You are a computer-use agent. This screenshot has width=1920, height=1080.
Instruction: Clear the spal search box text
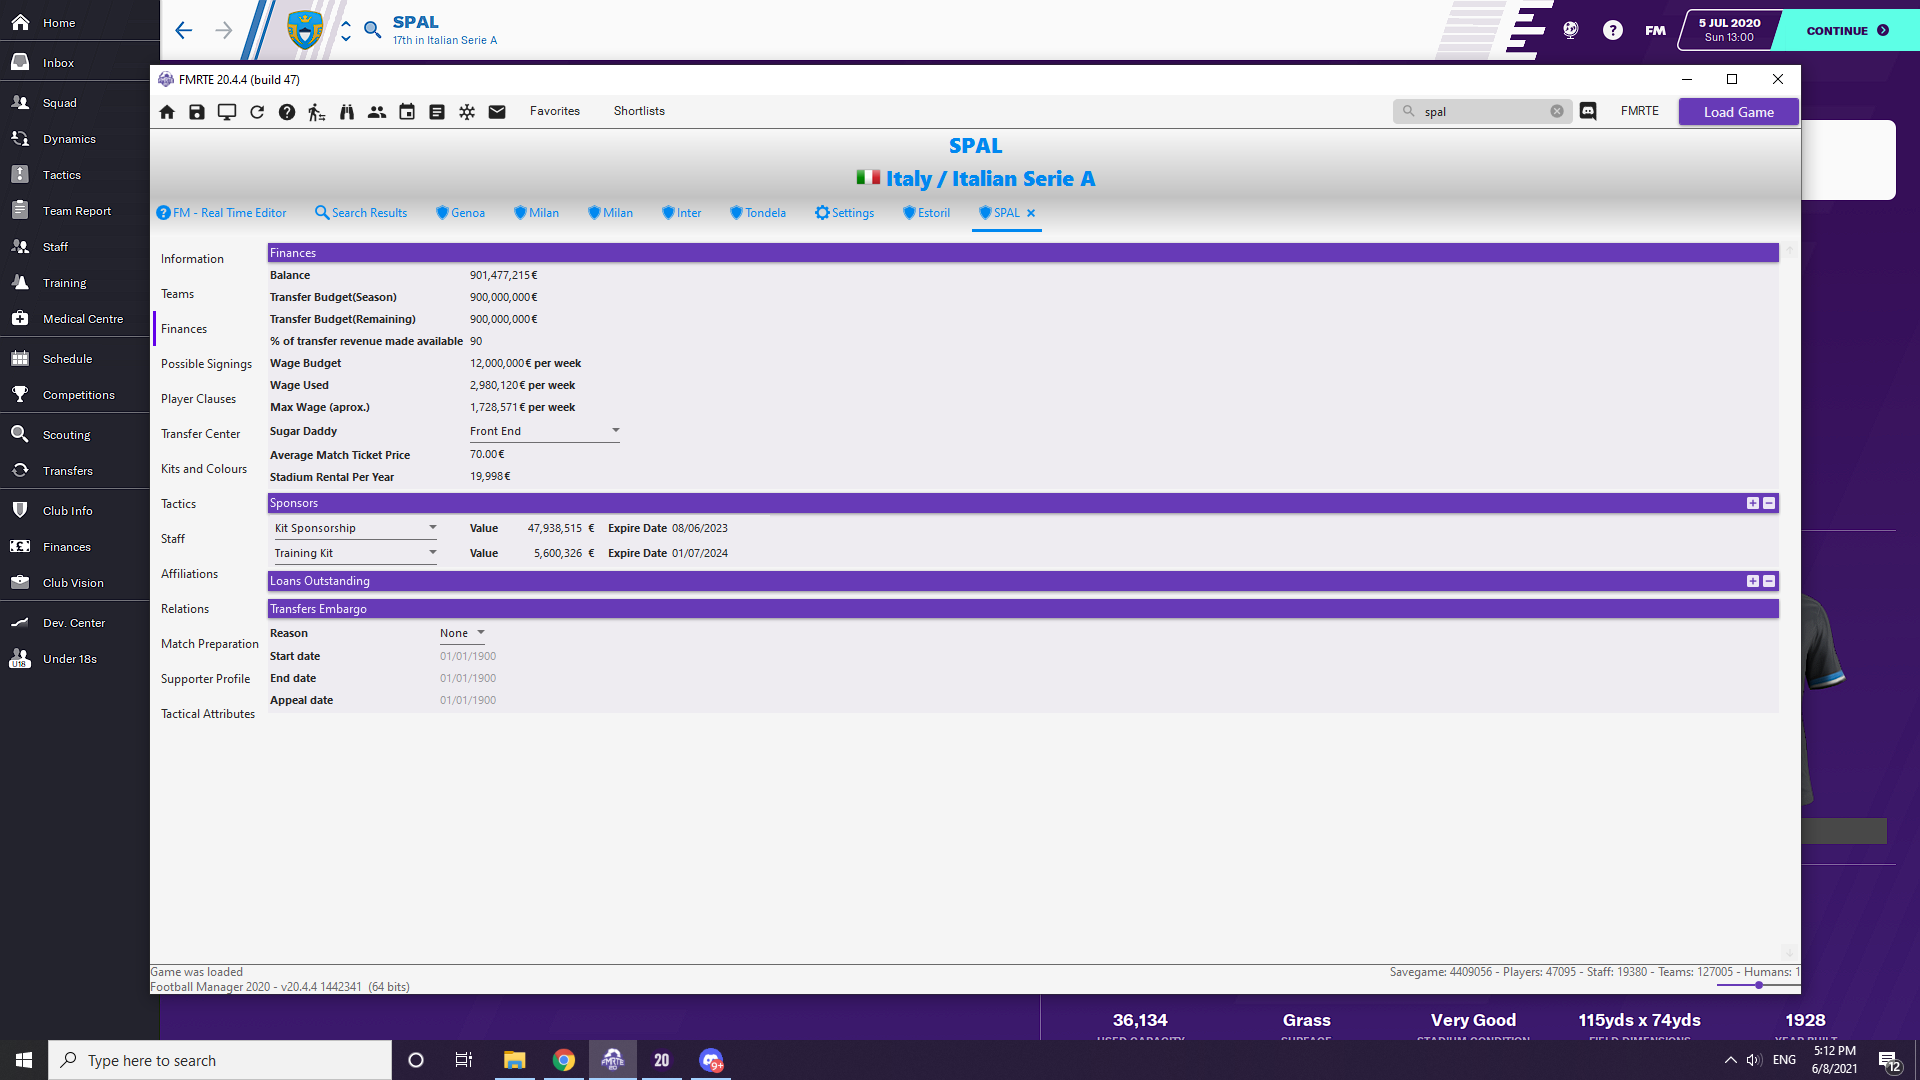[1557, 112]
